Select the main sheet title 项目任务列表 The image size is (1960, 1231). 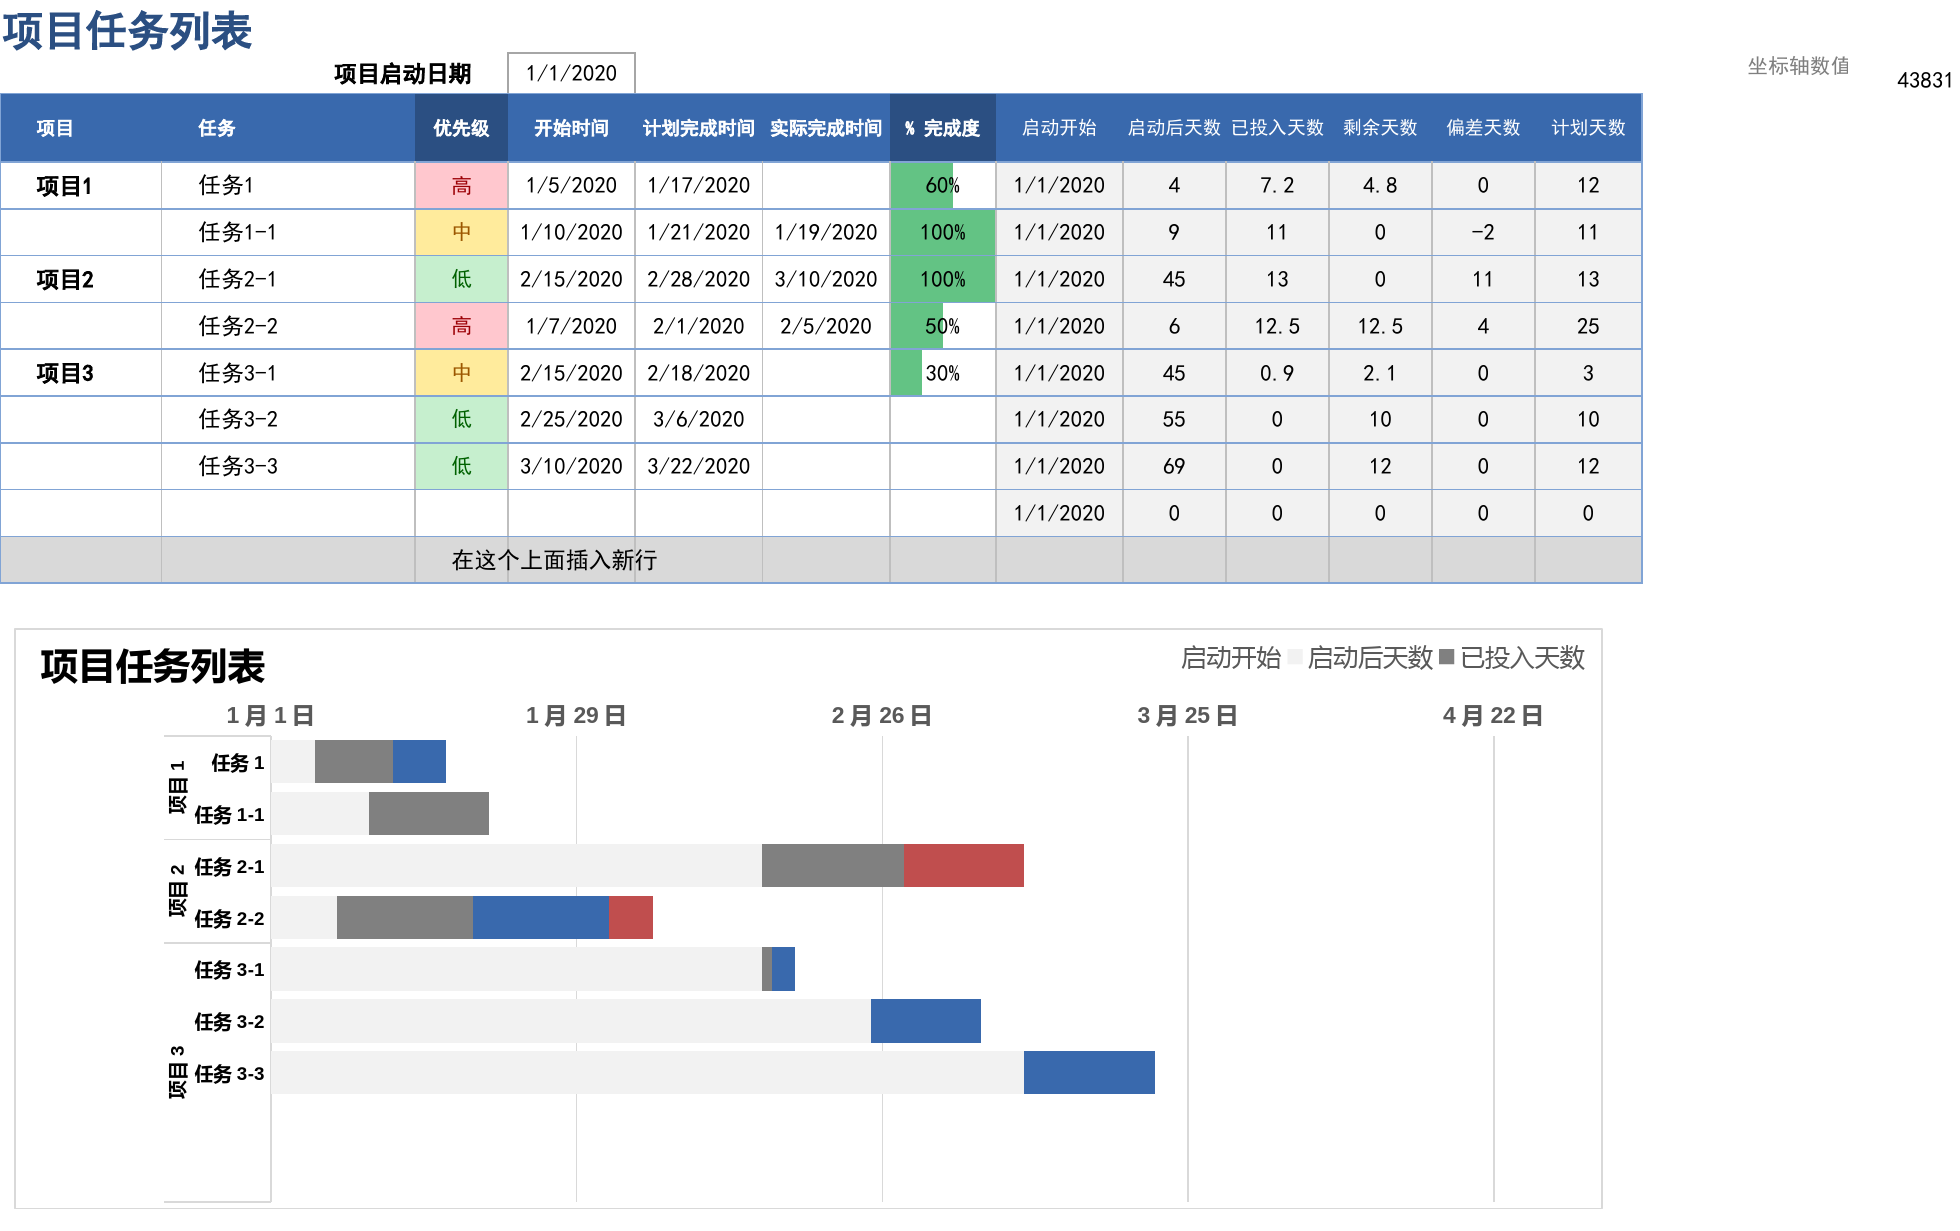(127, 31)
